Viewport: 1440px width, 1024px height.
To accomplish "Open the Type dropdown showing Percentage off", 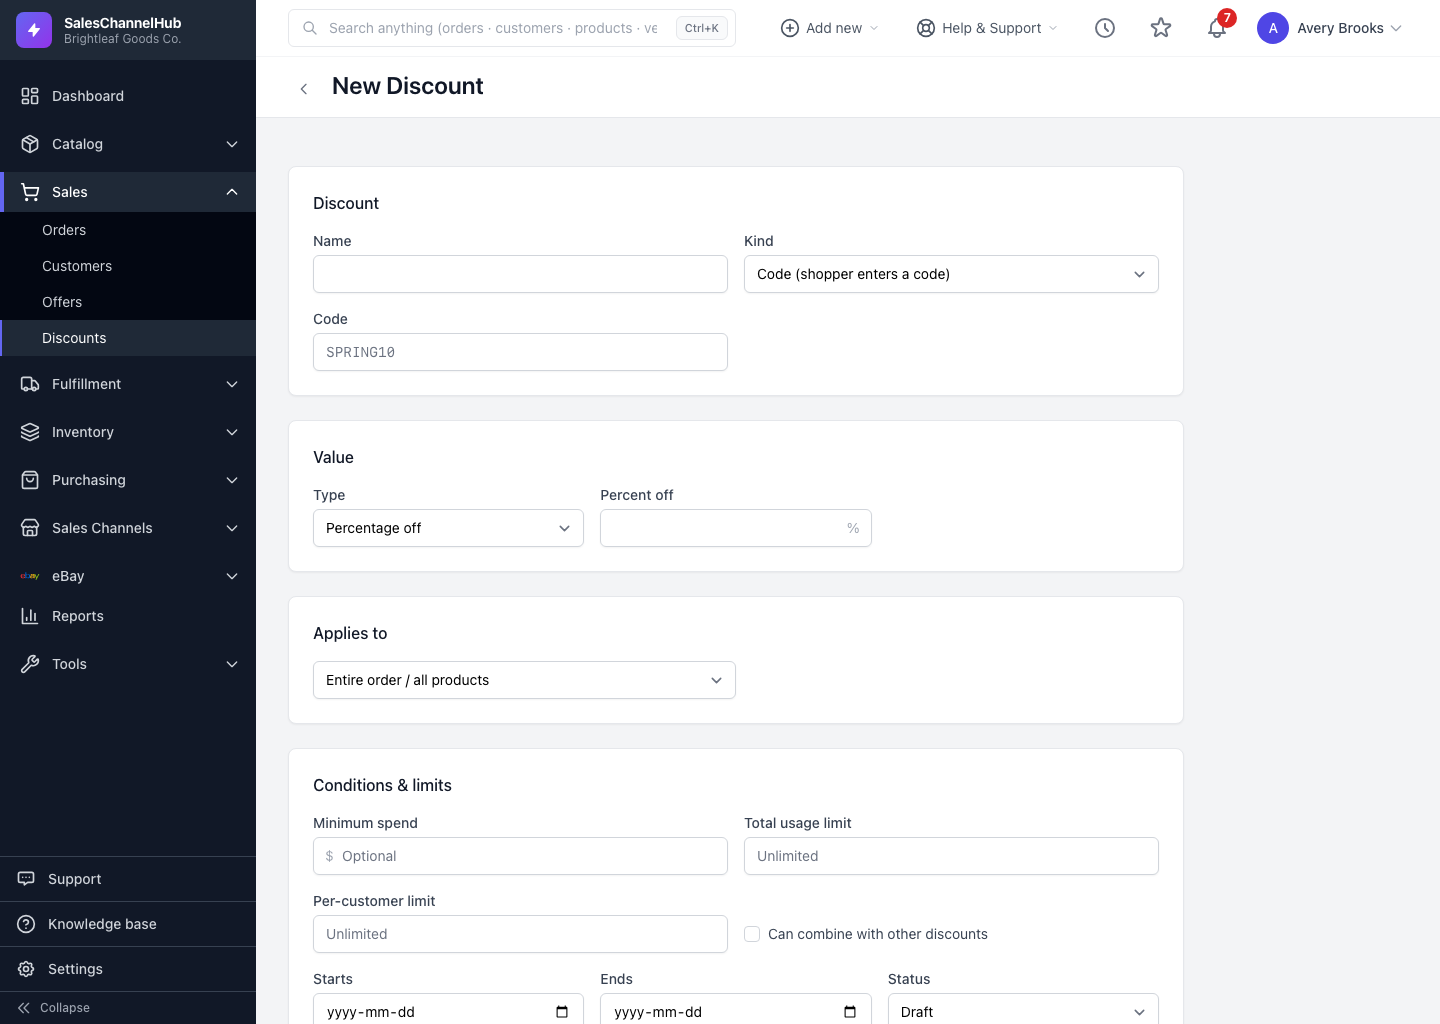I will click(x=448, y=528).
